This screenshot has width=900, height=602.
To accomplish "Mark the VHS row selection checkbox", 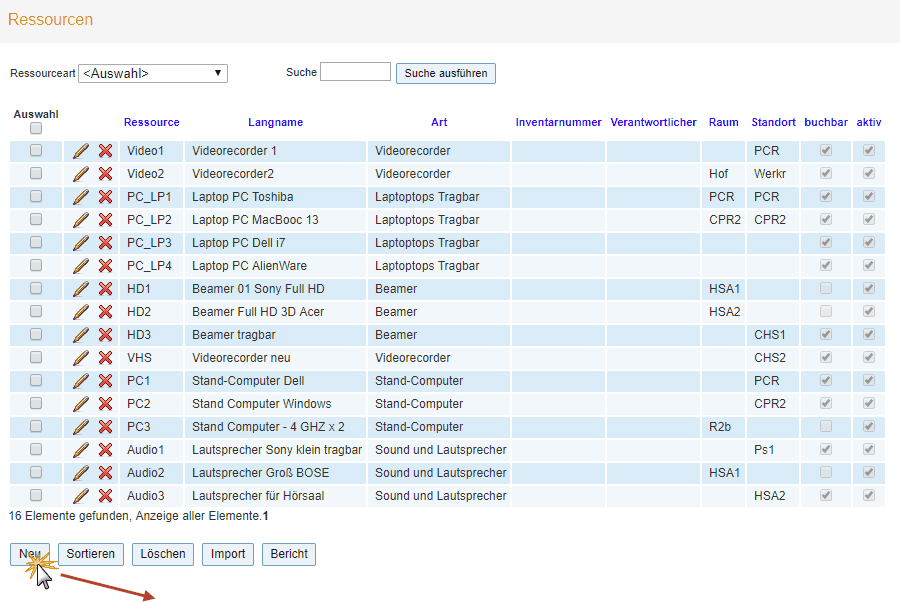I will [x=36, y=357].
